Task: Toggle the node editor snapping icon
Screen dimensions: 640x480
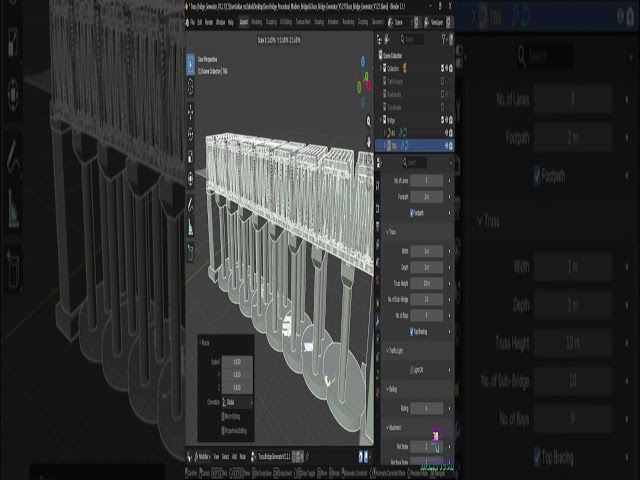Action: click(361, 457)
